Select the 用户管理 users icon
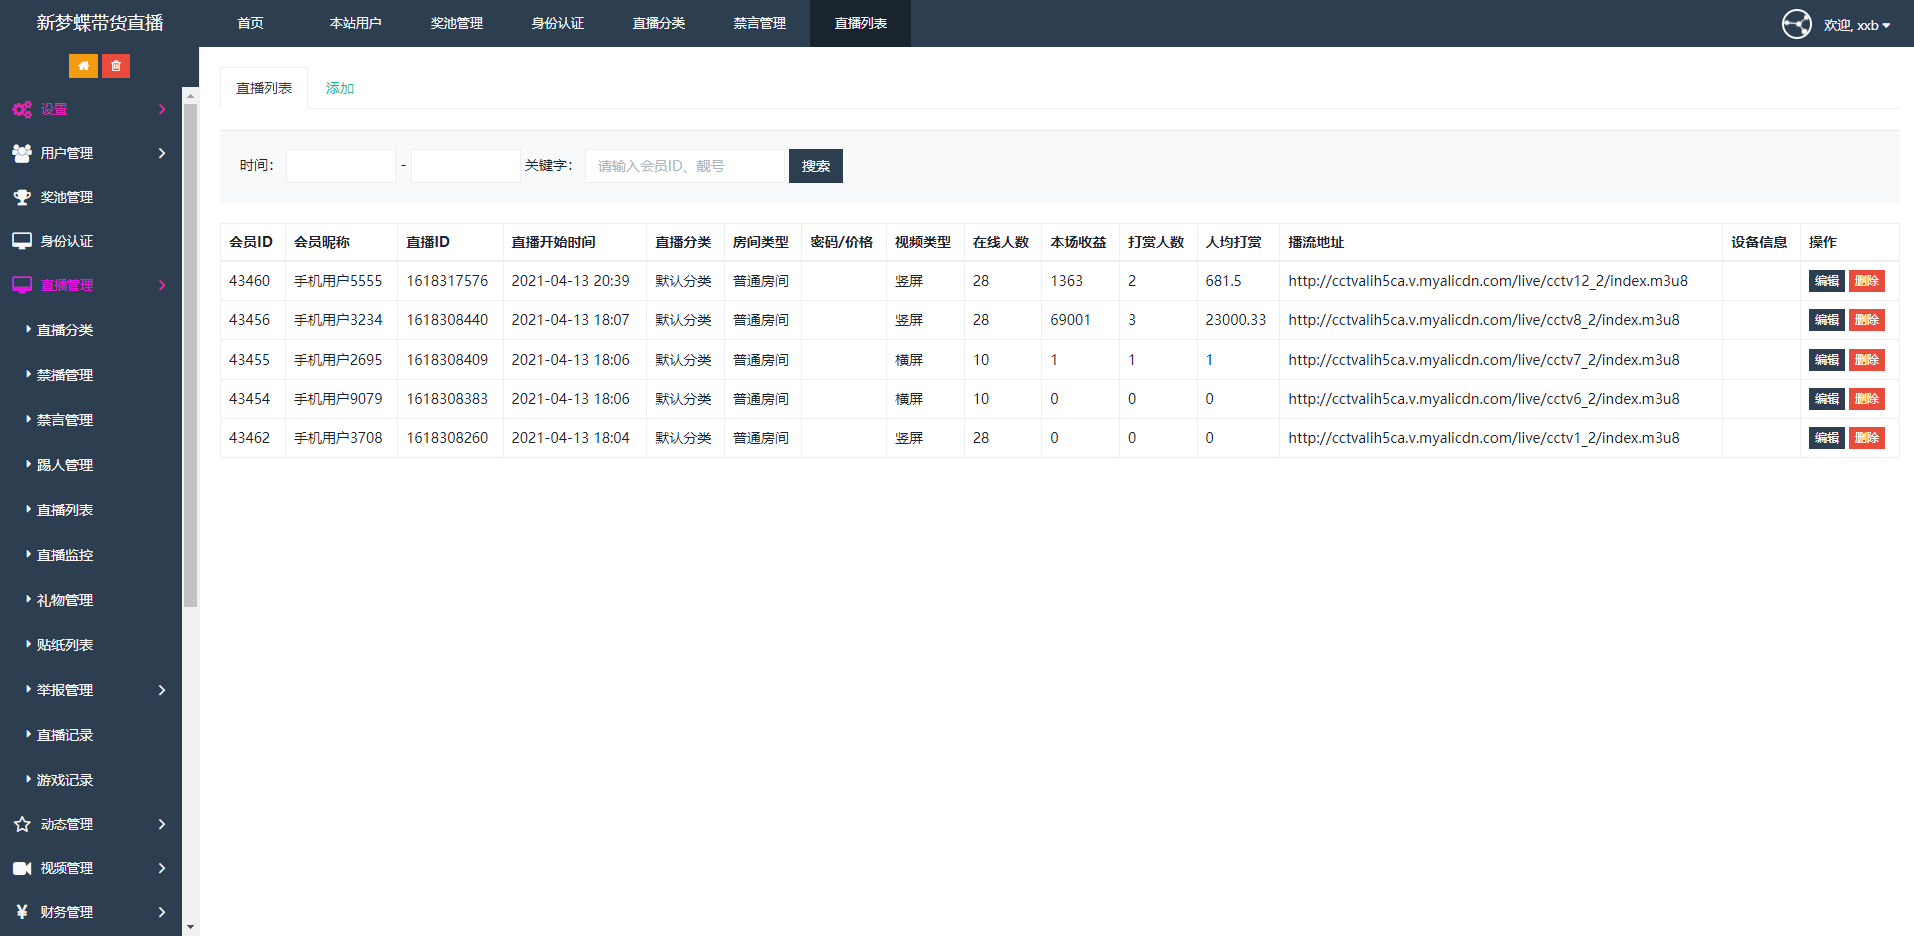1914x936 pixels. coord(22,153)
